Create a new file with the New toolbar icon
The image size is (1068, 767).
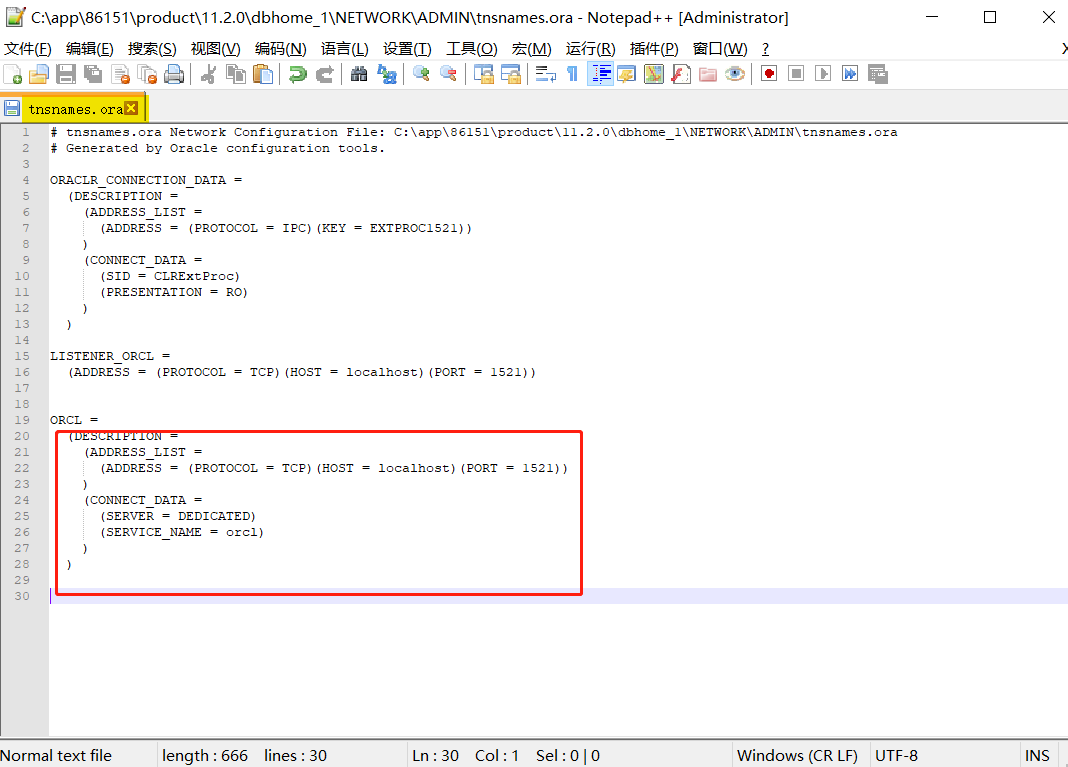13,74
